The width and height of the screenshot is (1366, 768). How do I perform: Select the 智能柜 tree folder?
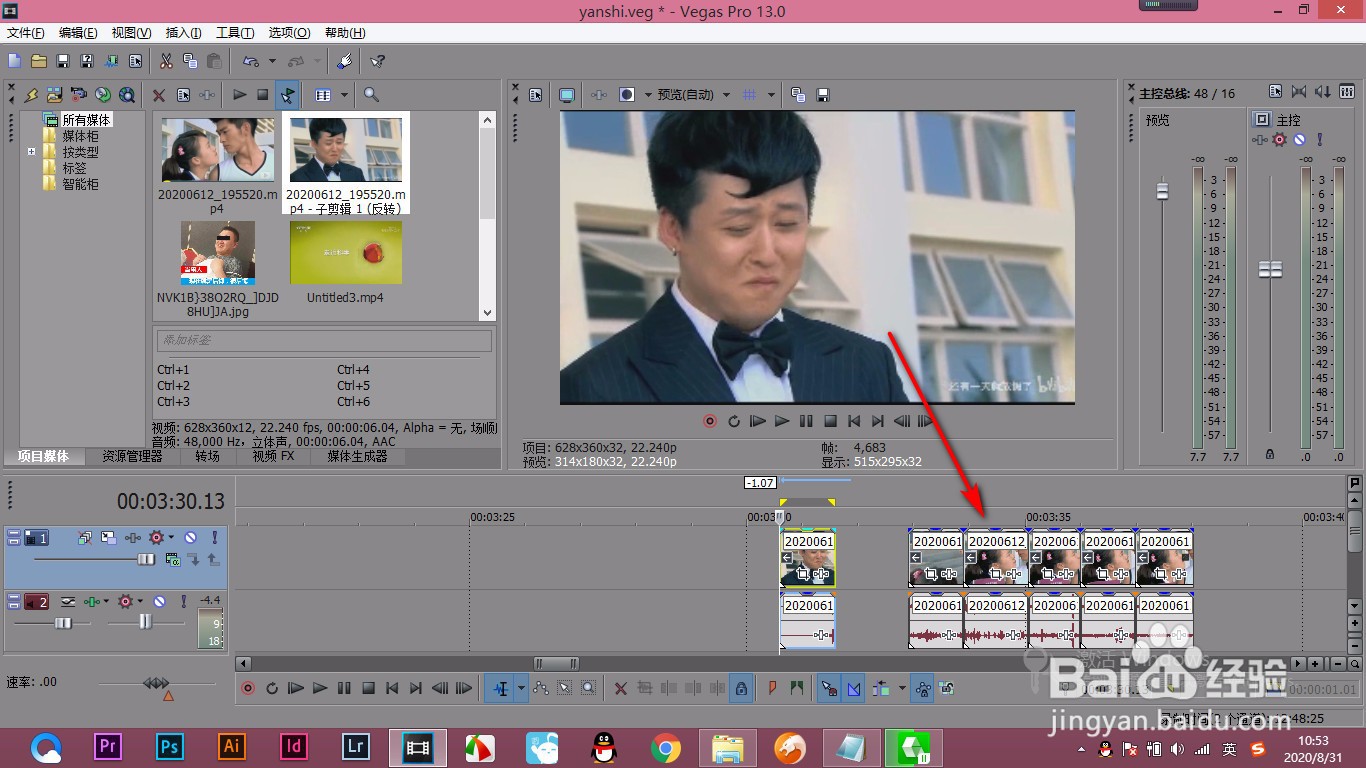pos(80,184)
